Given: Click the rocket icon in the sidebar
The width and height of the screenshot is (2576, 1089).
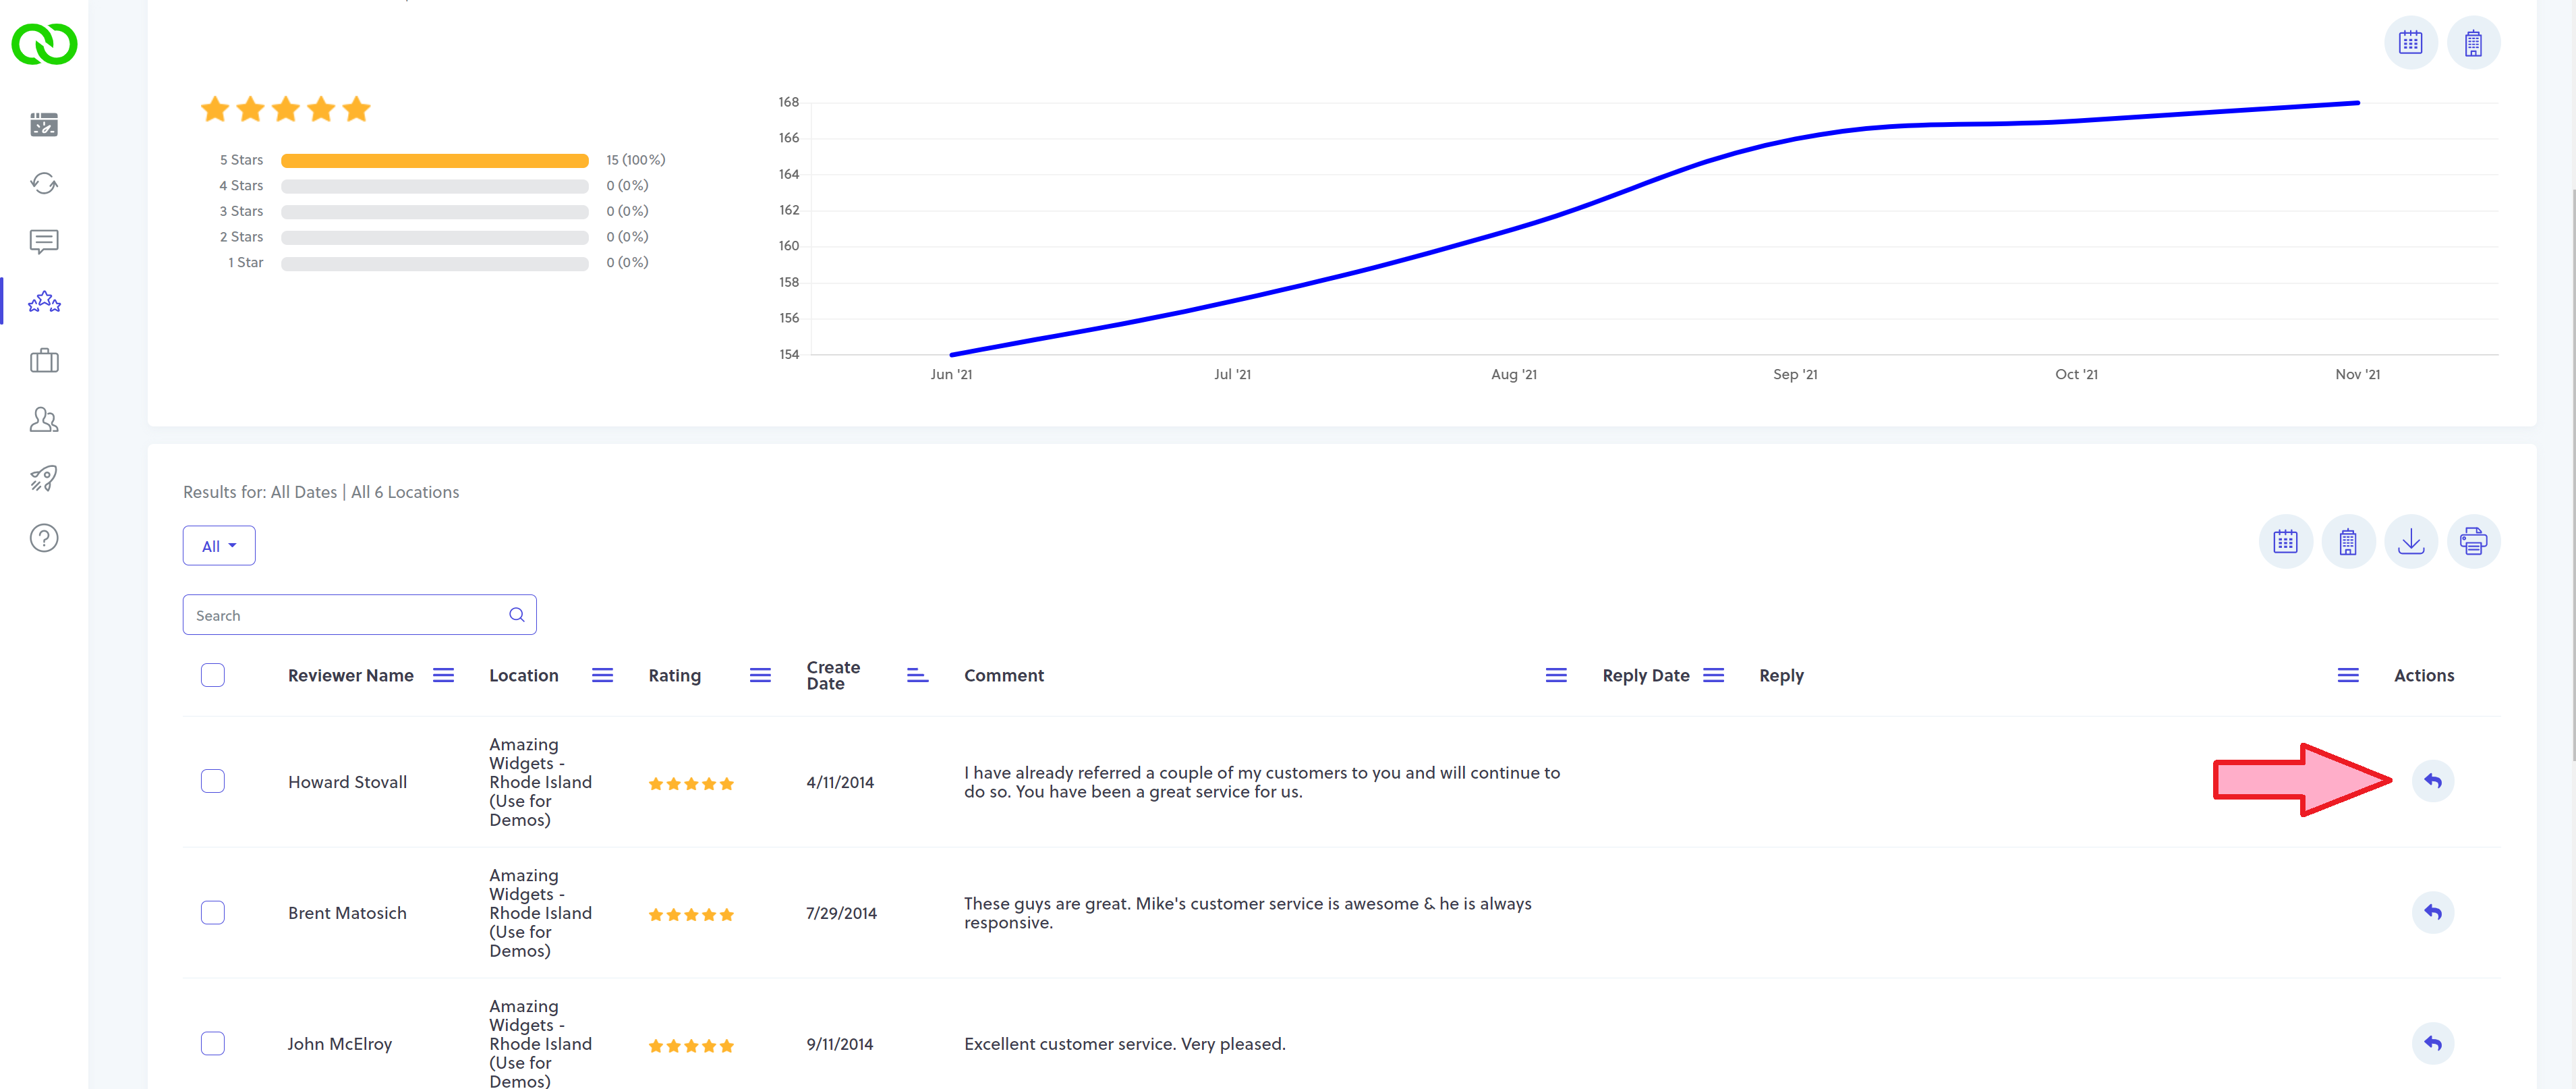Looking at the screenshot, I should [x=44, y=478].
